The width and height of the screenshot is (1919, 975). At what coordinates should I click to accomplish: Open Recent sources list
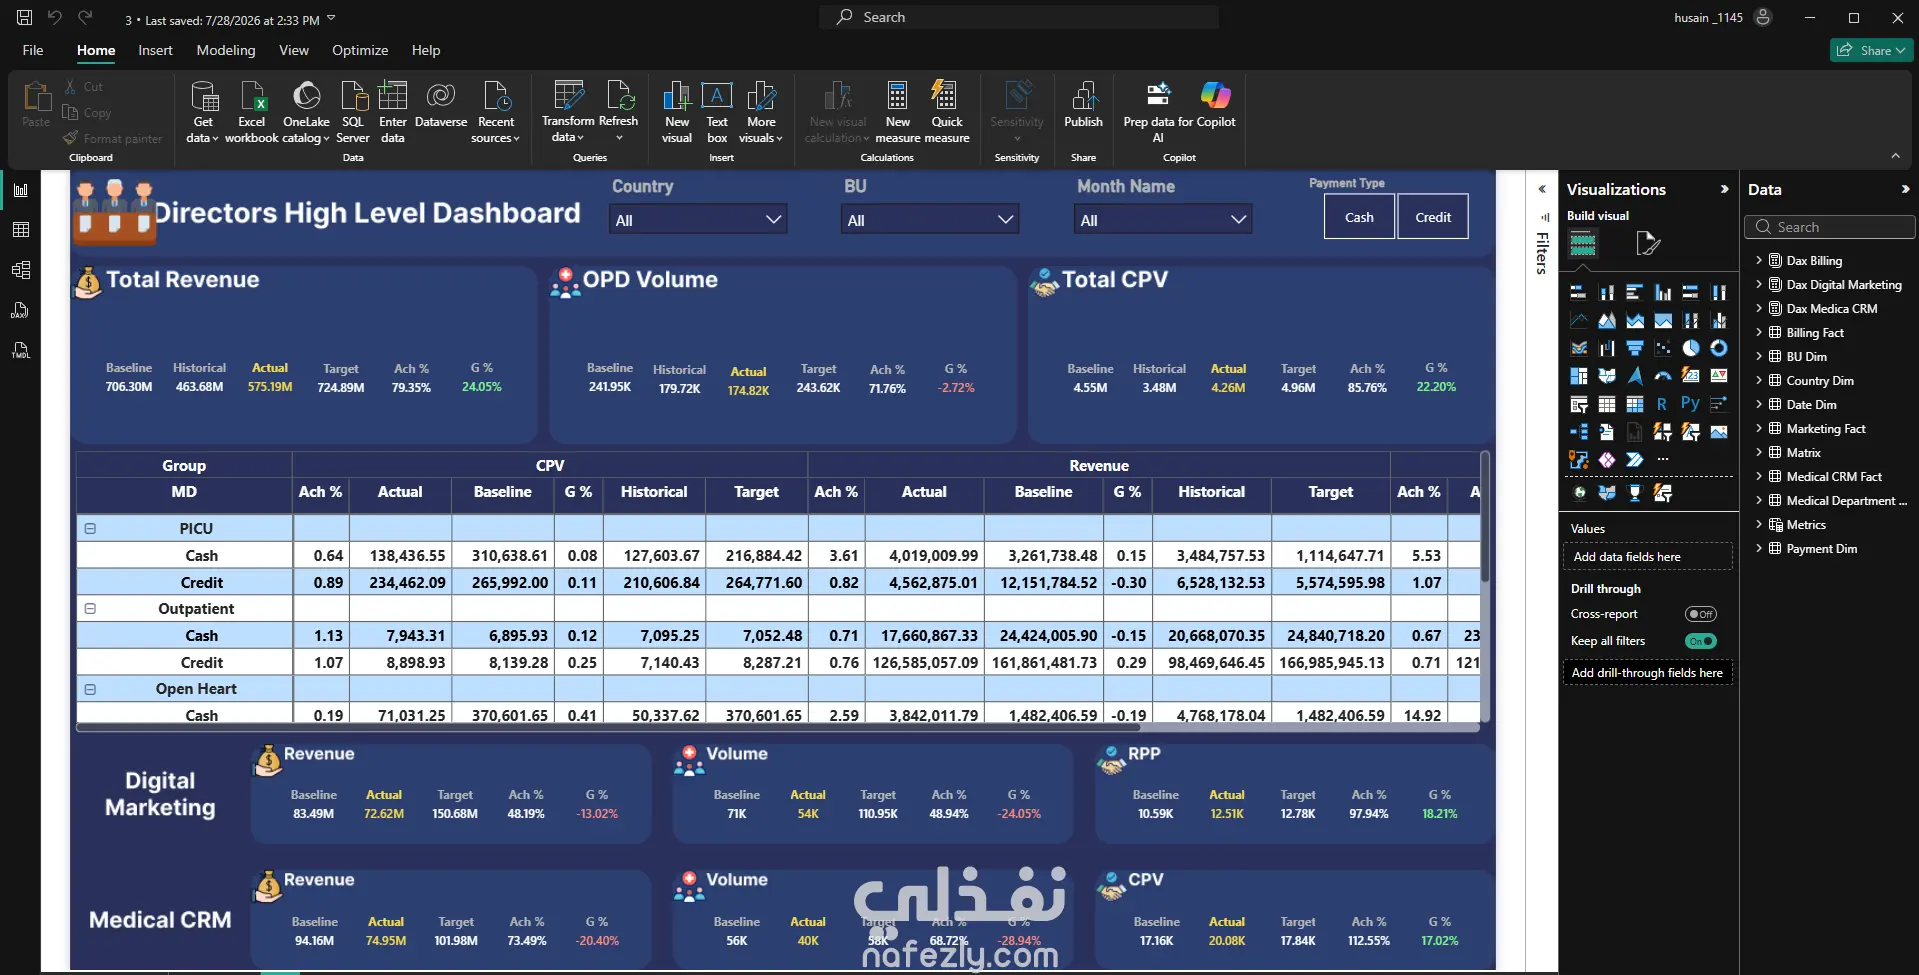[x=496, y=112]
